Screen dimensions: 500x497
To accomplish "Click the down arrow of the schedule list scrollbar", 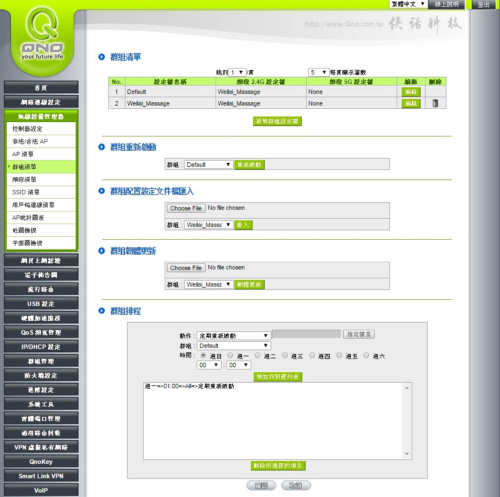I will (407, 454).
